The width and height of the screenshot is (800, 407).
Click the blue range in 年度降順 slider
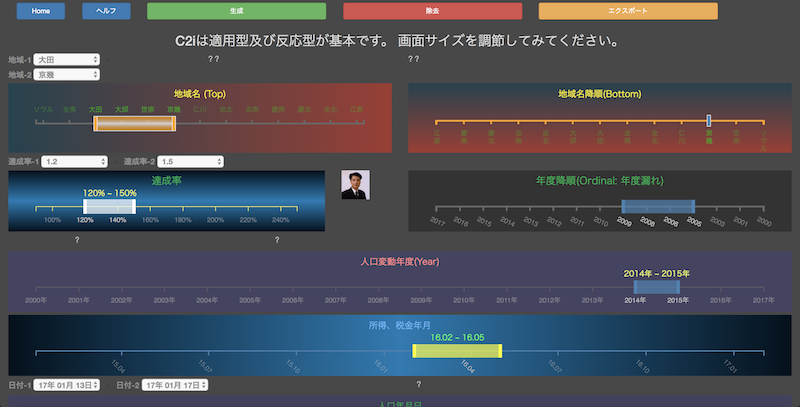coord(657,207)
